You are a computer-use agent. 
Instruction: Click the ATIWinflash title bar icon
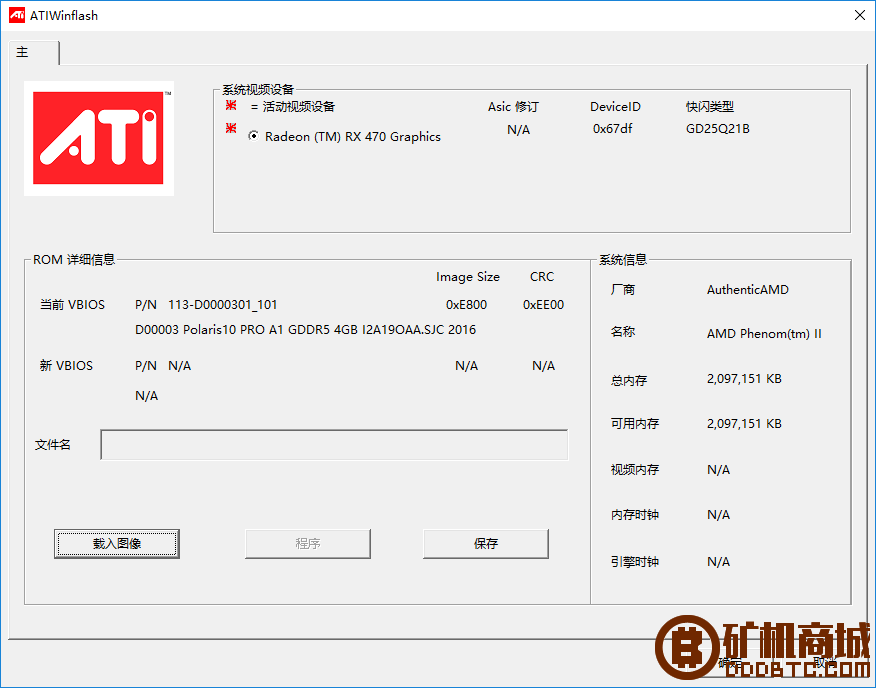(17, 15)
